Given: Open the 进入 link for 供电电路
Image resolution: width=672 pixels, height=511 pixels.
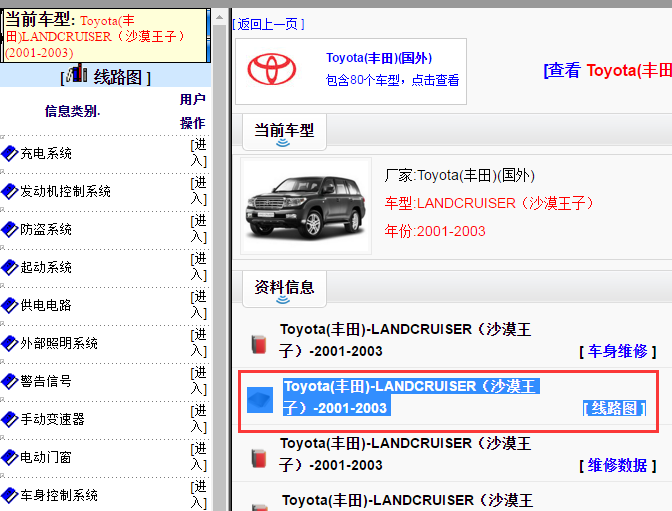Looking at the screenshot, I should pos(198,305).
